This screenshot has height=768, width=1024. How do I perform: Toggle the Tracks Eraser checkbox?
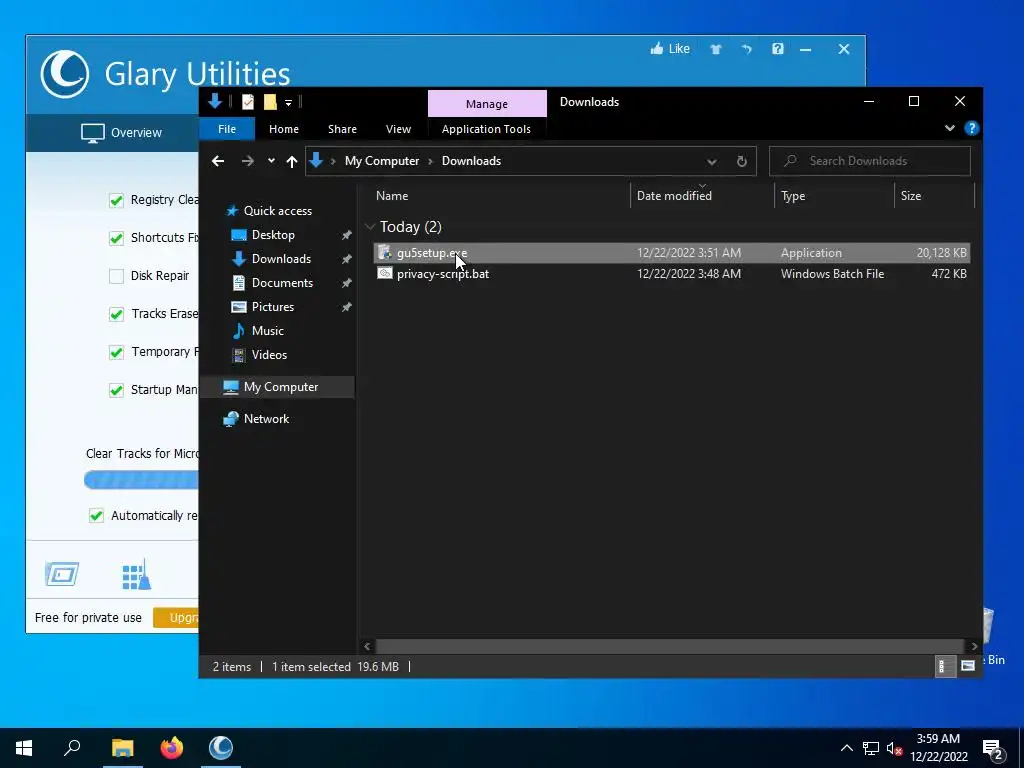pyautogui.click(x=116, y=314)
